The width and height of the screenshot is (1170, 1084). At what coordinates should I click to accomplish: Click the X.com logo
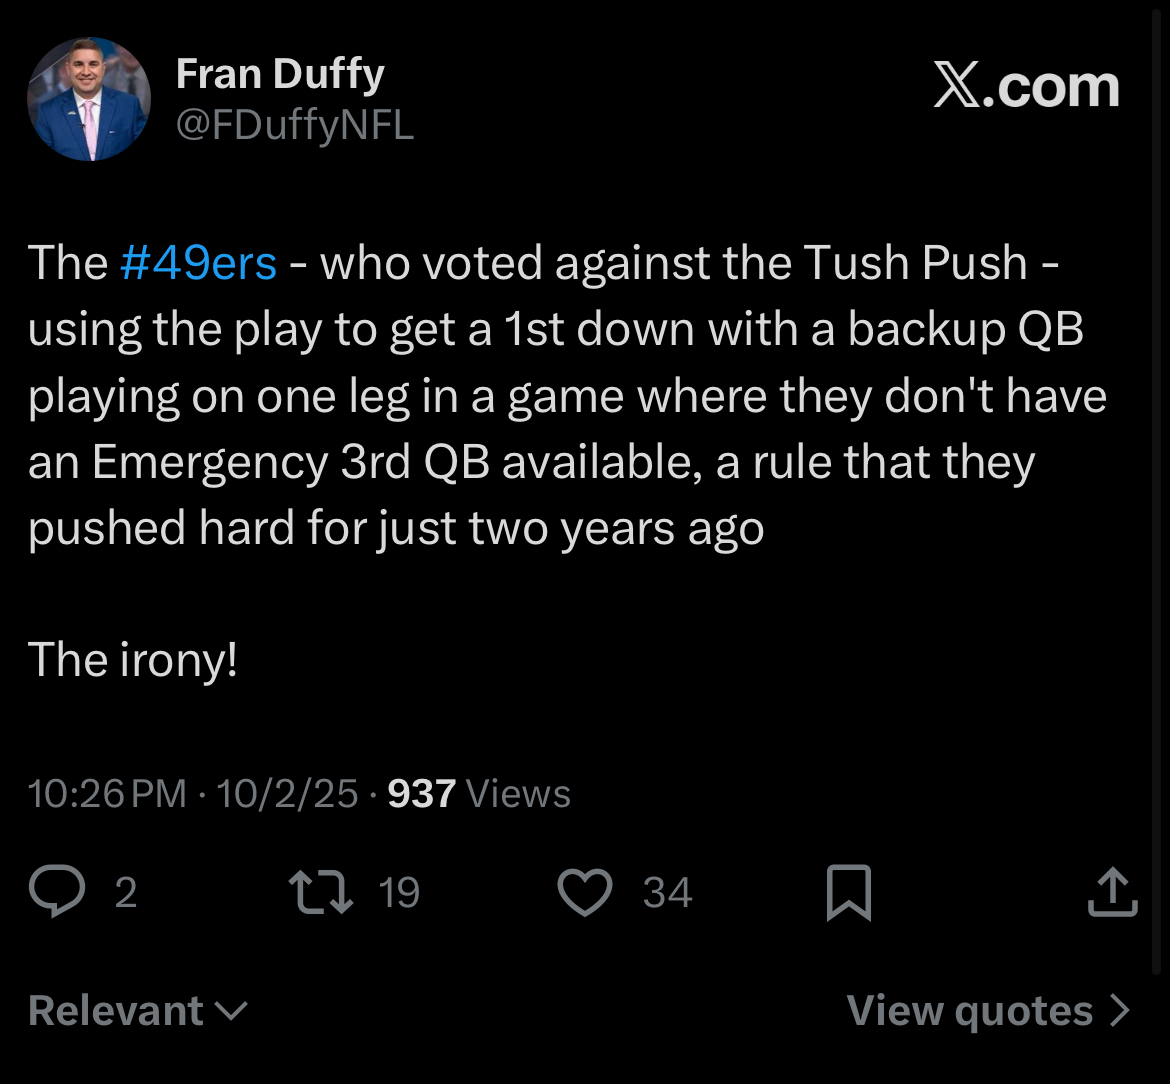(x=1026, y=87)
